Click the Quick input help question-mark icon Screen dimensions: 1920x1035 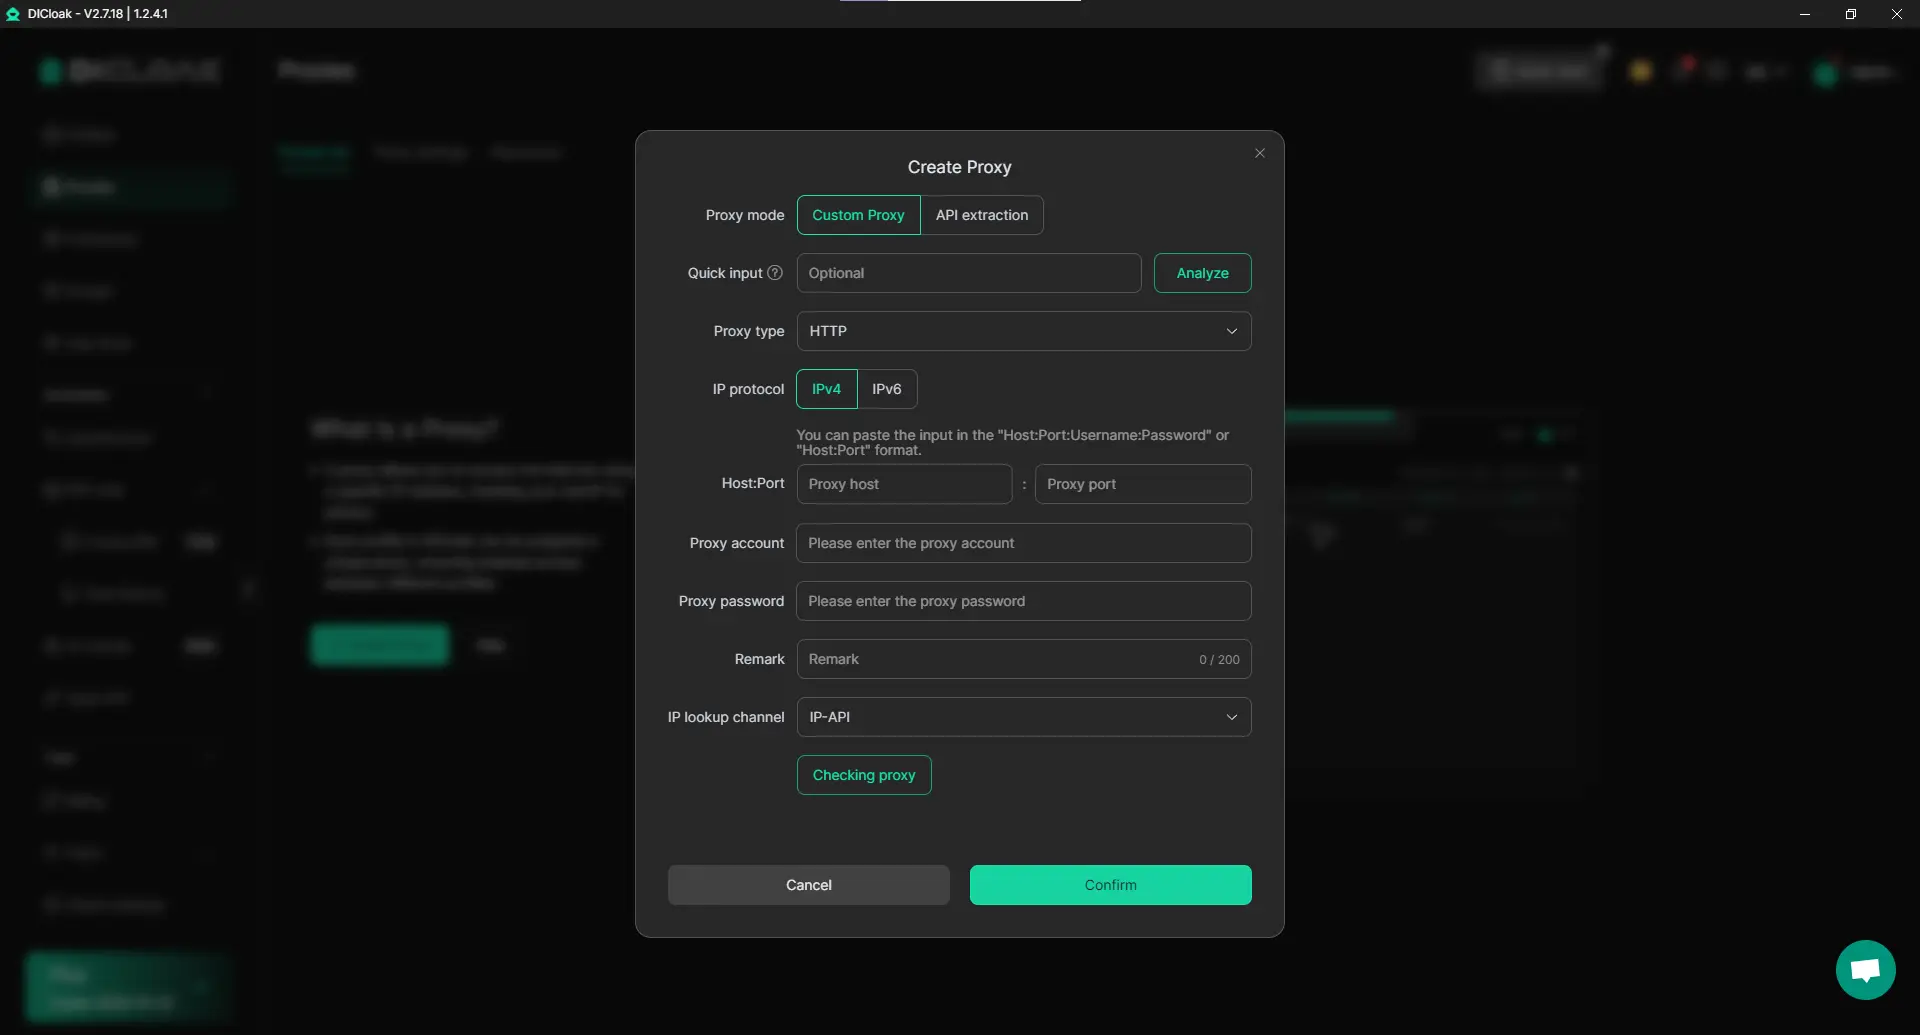(774, 273)
